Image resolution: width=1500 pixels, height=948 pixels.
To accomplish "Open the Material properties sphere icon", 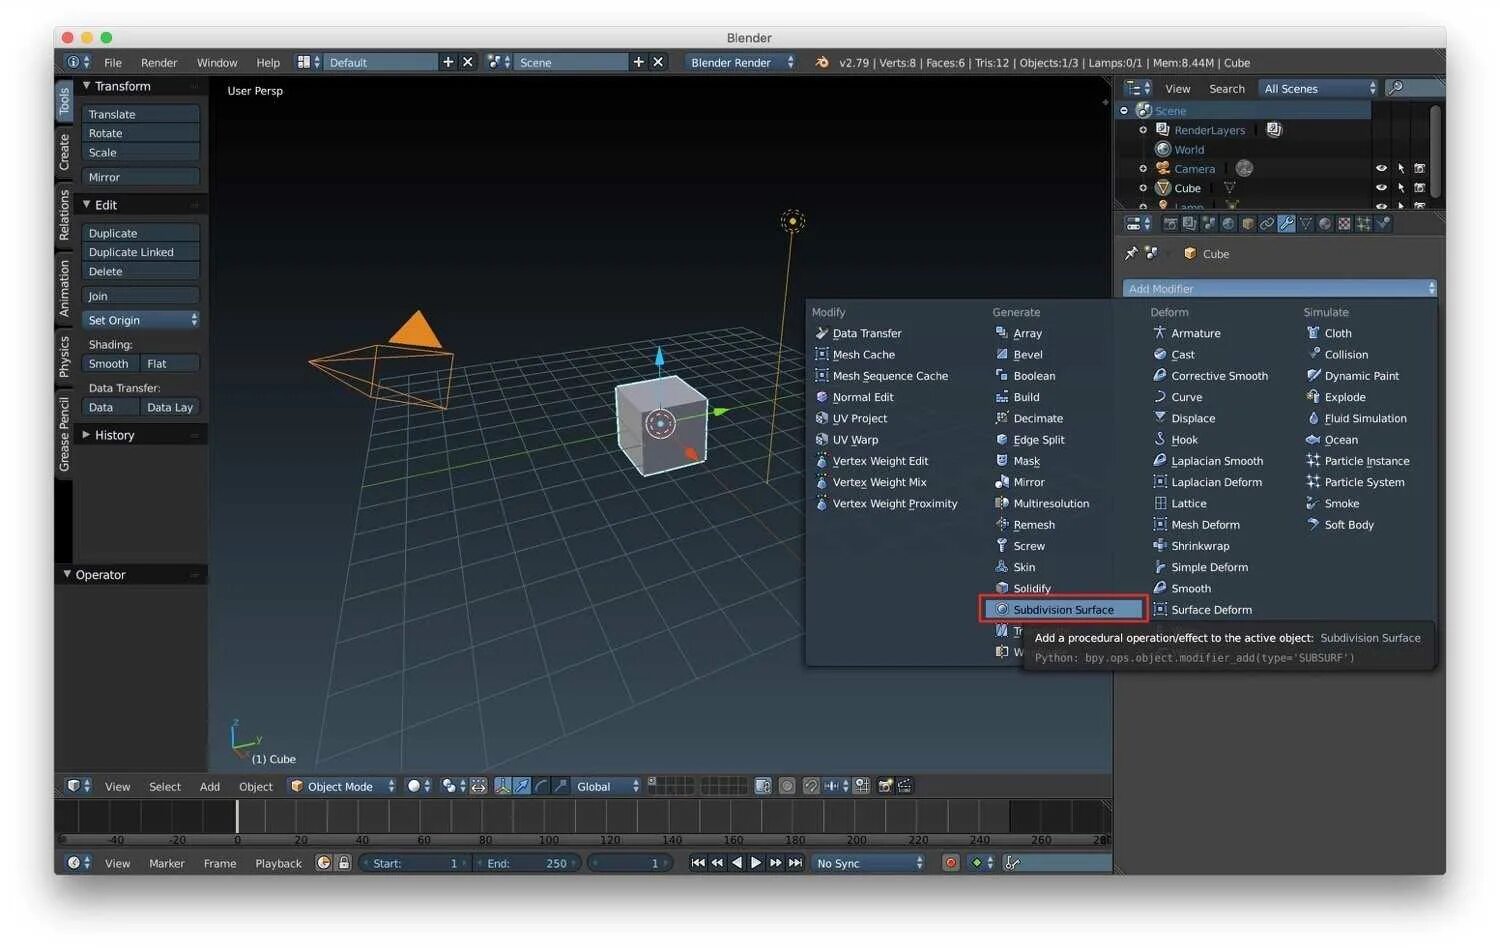I will [x=1325, y=224].
